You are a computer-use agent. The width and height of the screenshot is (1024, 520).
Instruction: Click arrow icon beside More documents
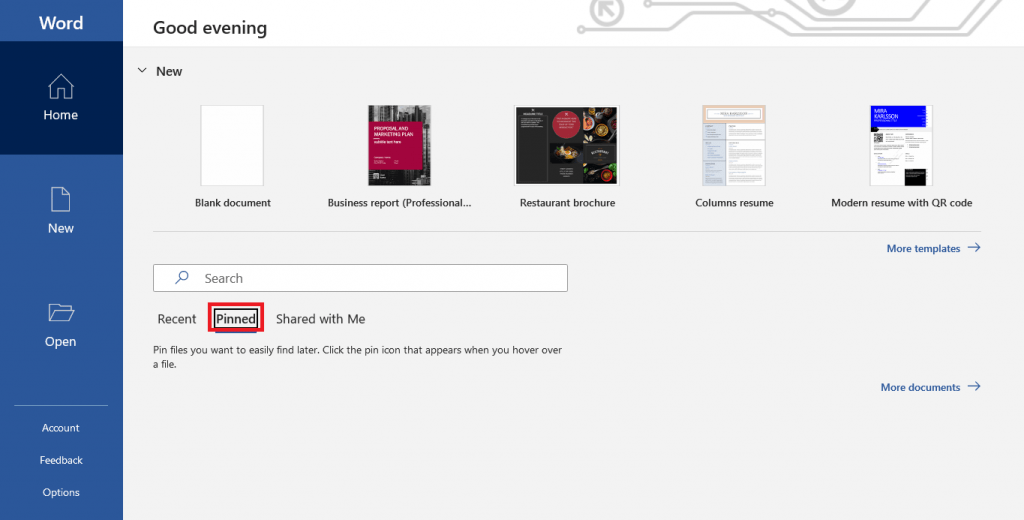point(973,387)
